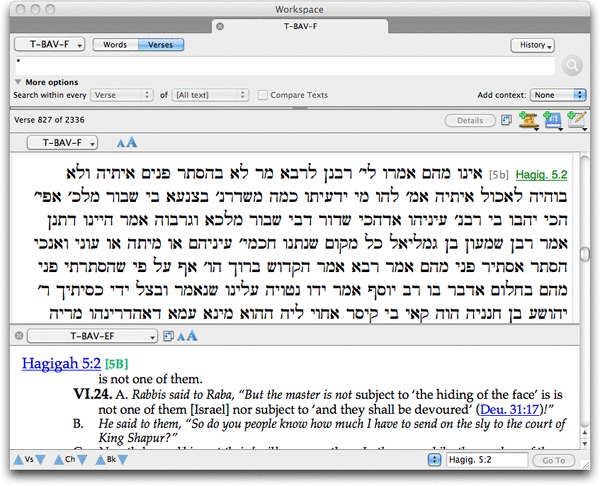
Task: Open the Verse search-within dropdown
Action: [122, 95]
